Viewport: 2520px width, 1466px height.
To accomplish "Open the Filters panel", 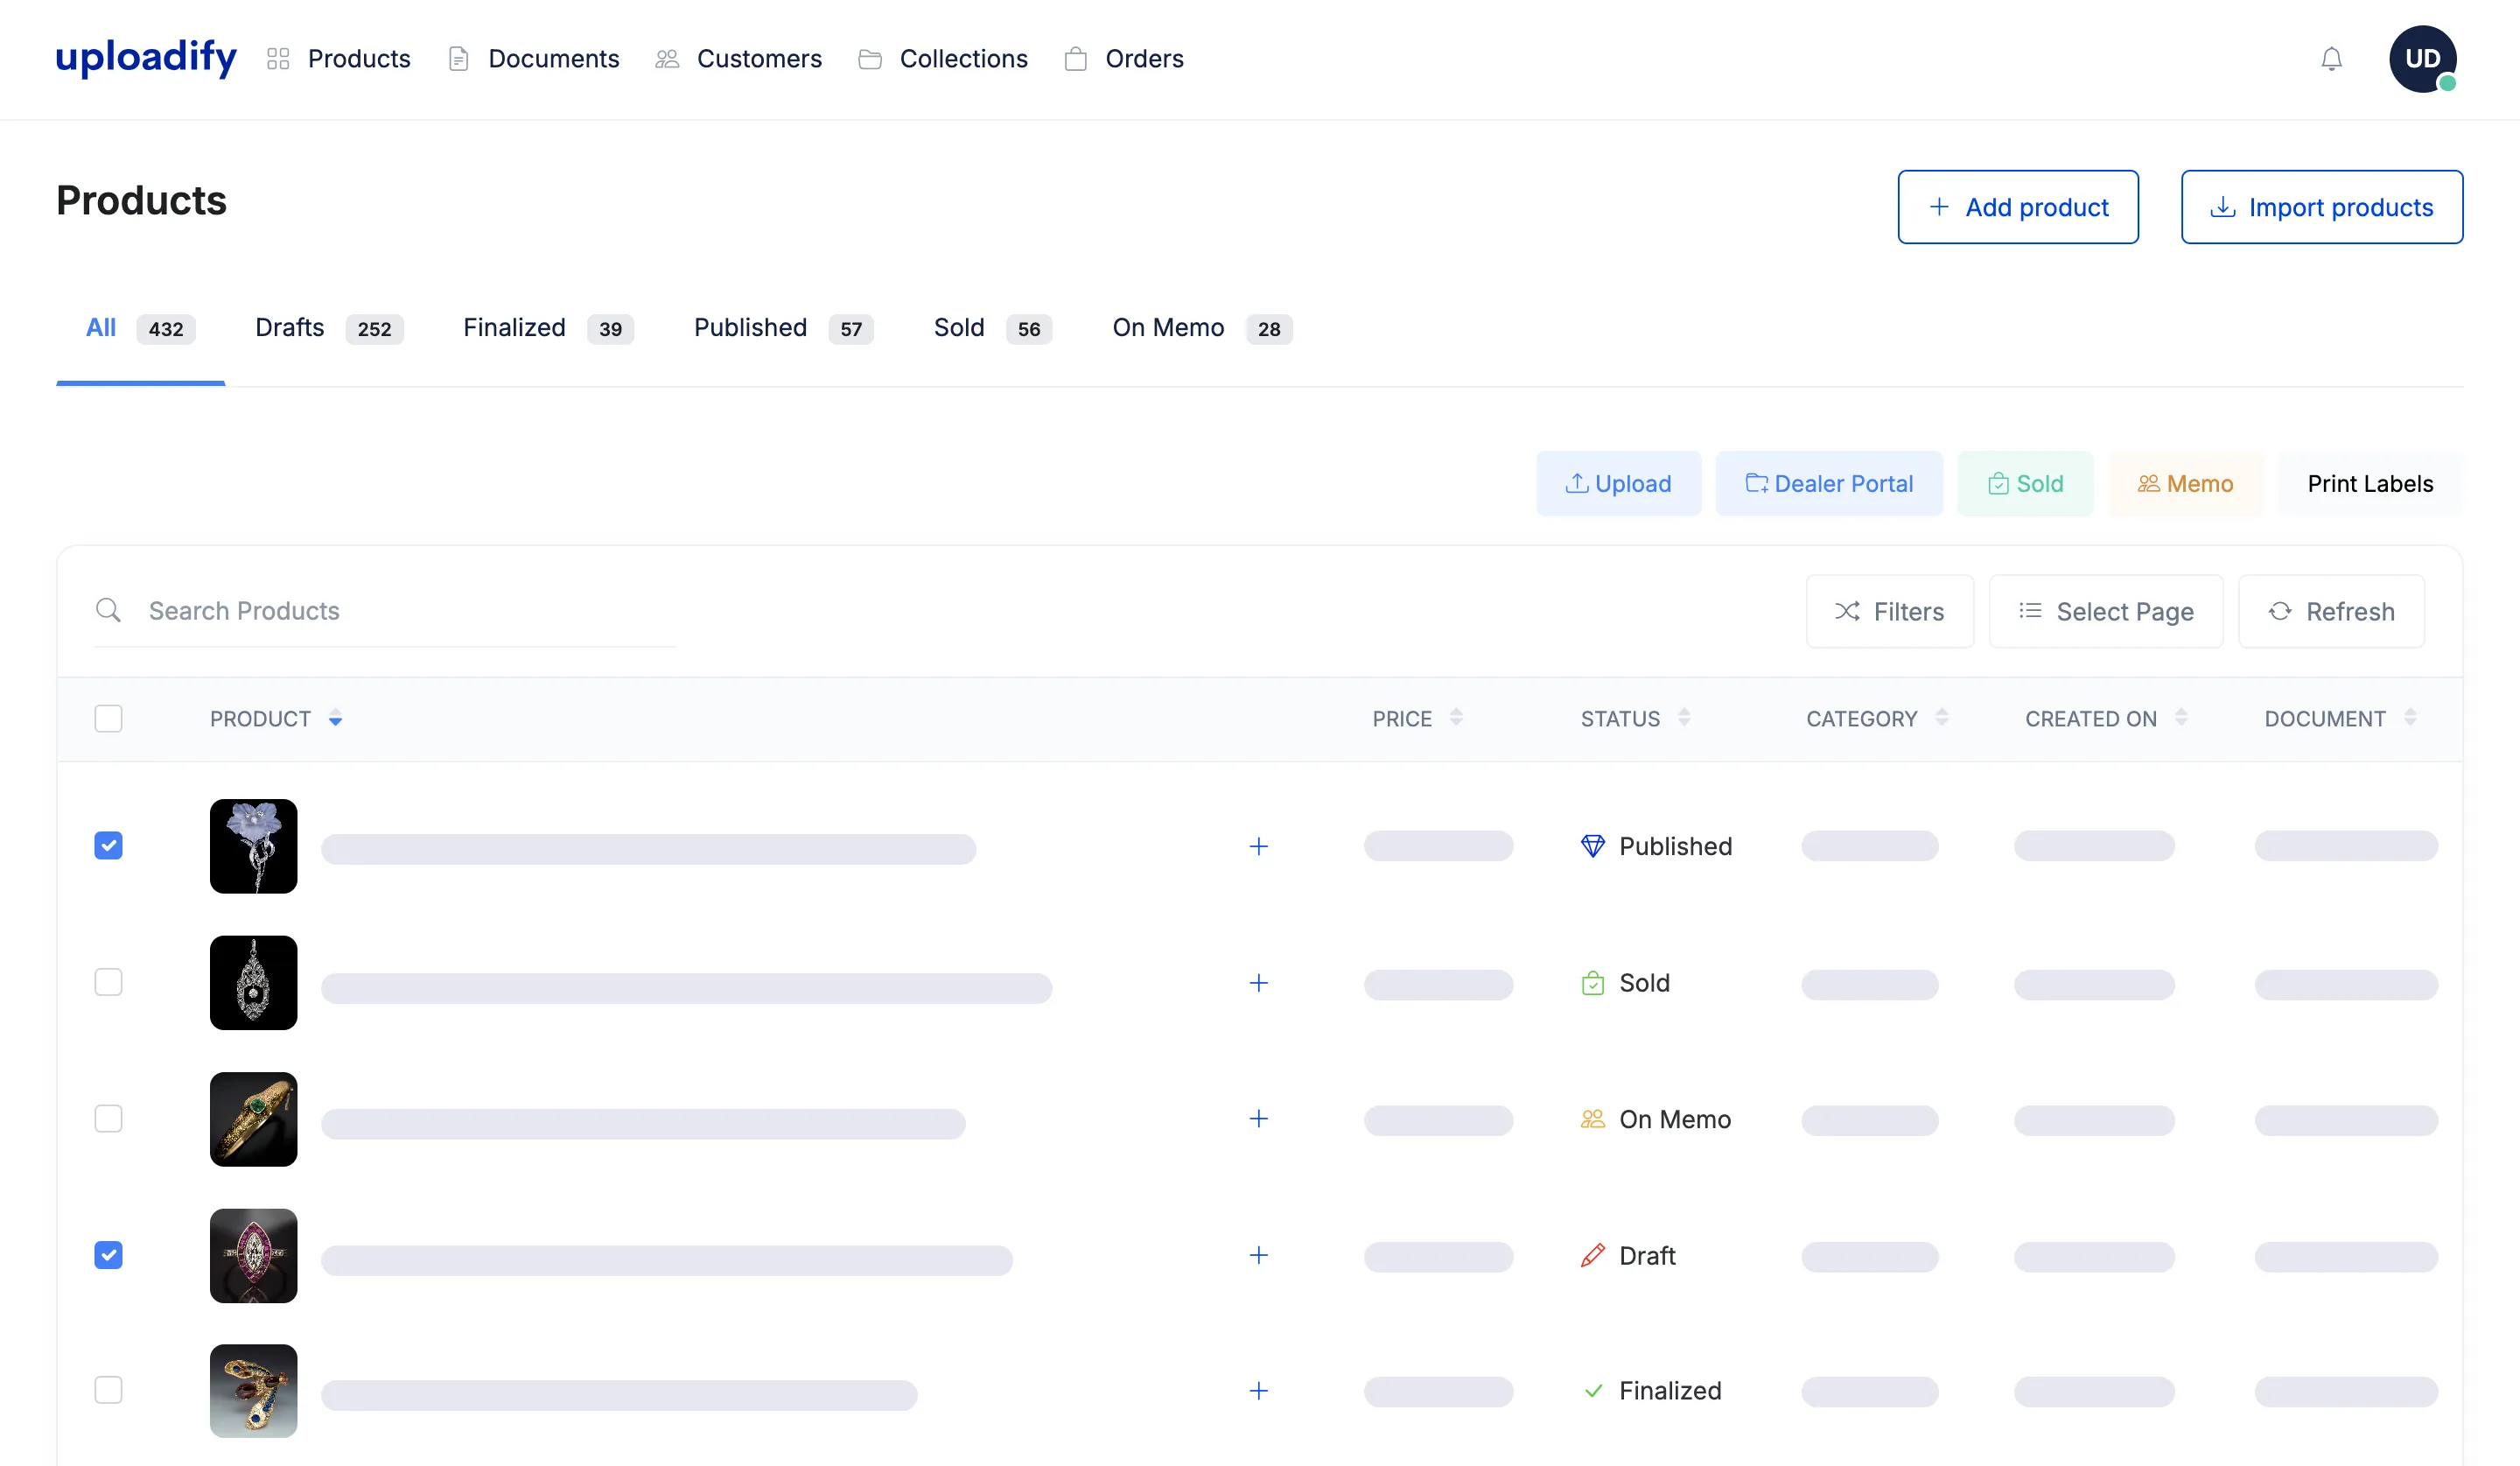I will click(x=1889, y=611).
